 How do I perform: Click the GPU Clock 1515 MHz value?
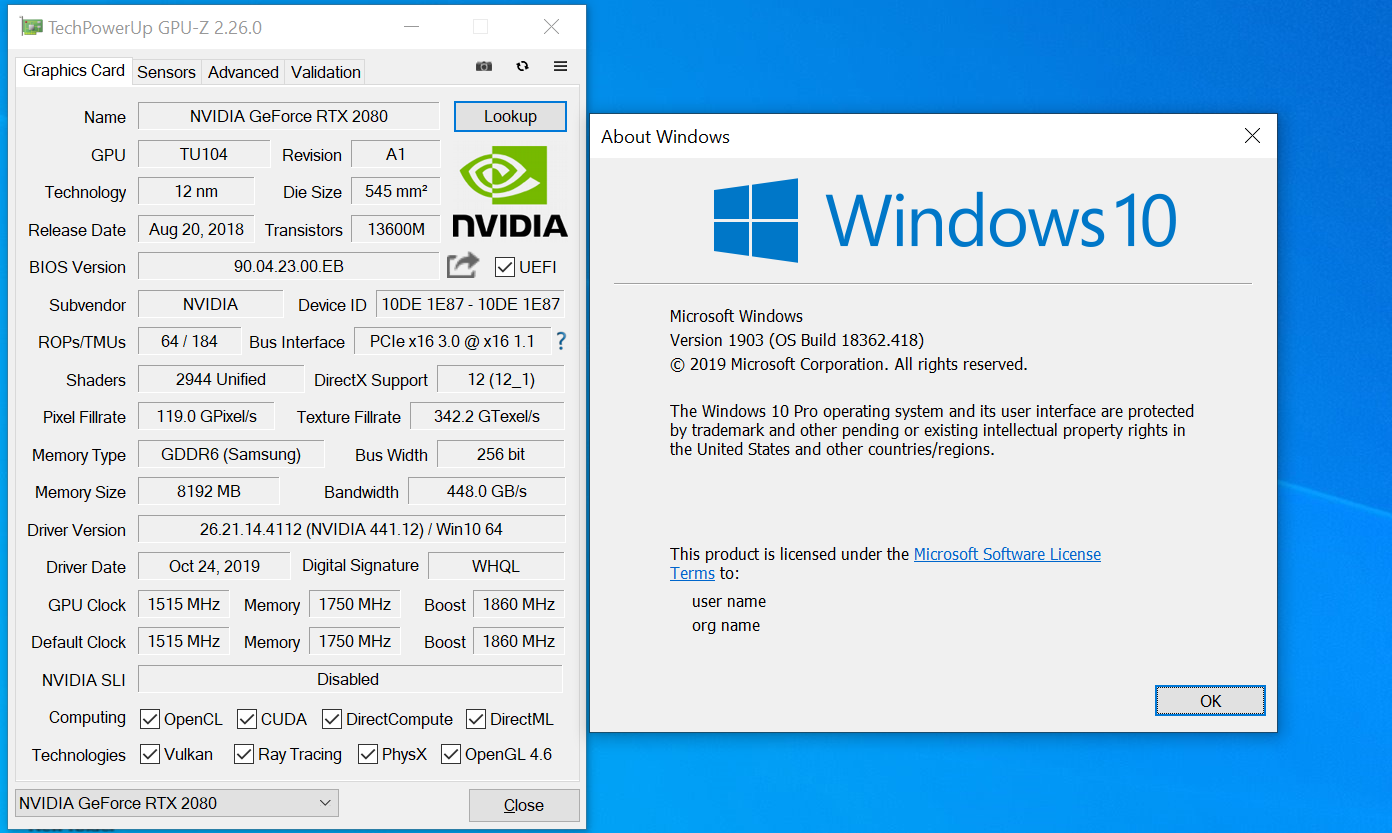click(184, 604)
